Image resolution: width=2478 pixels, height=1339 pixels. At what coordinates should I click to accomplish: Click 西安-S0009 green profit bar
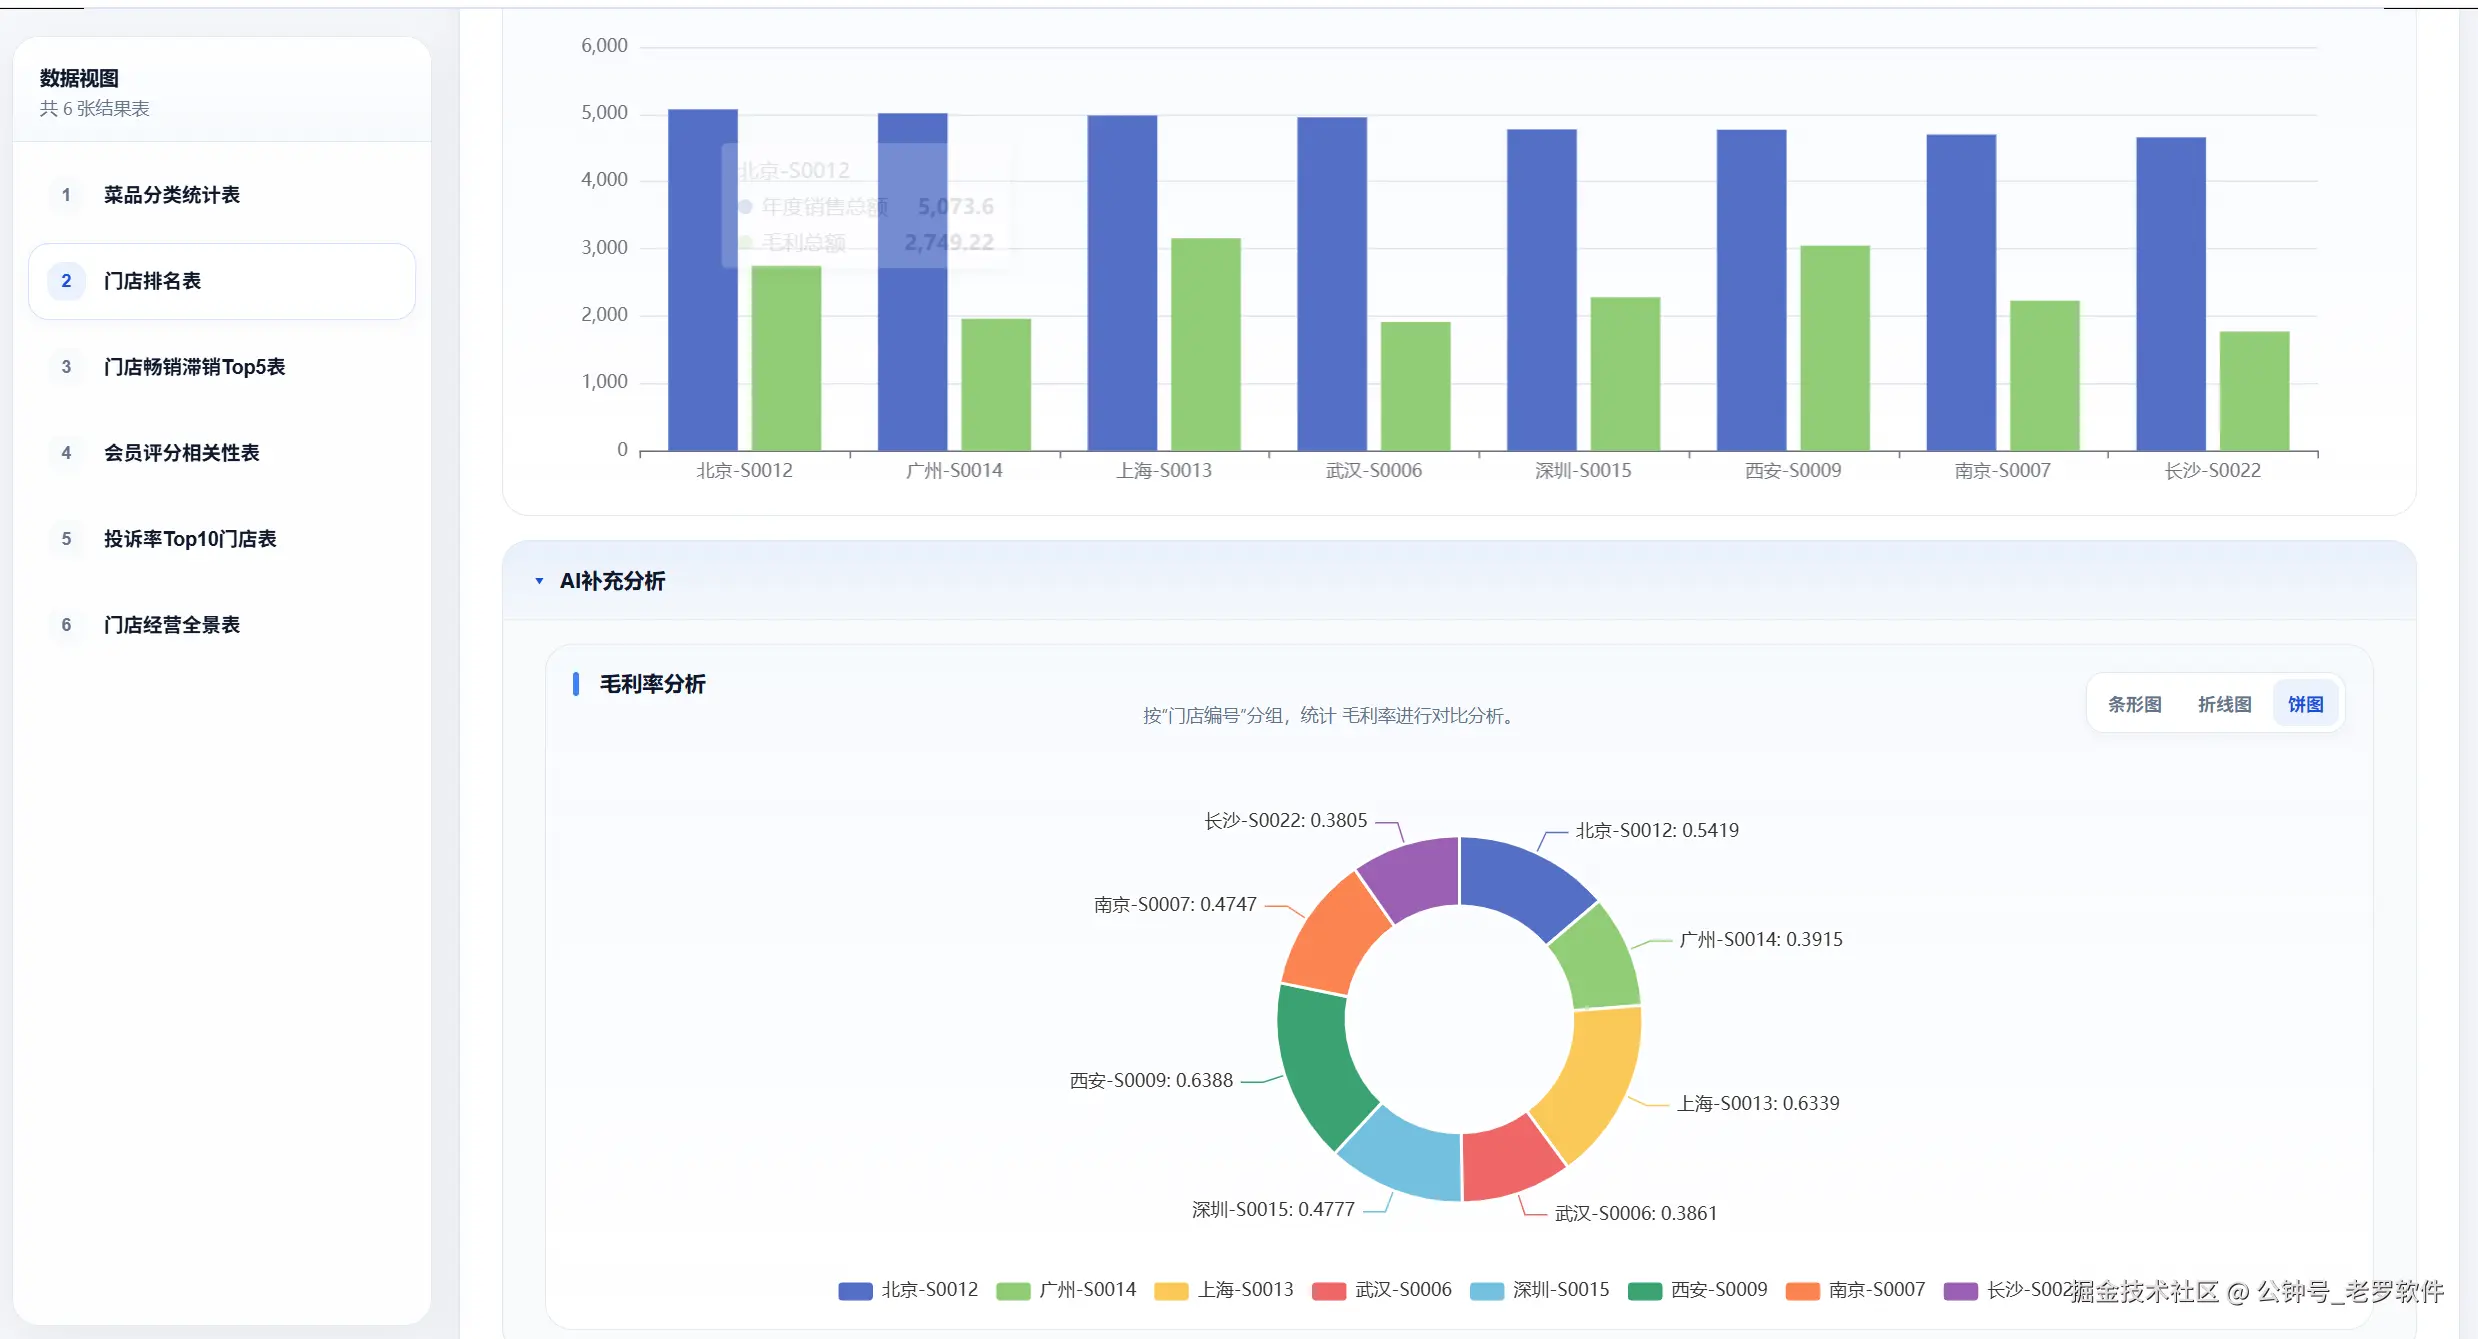tap(1835, 348)
